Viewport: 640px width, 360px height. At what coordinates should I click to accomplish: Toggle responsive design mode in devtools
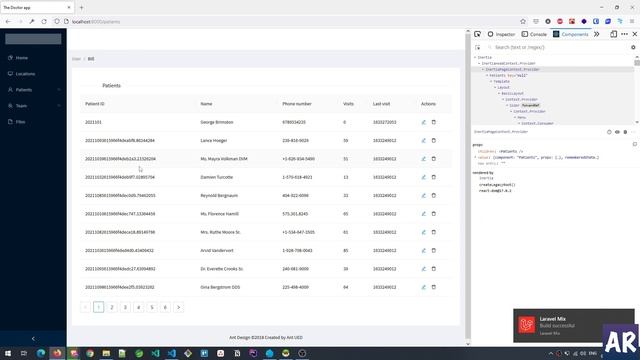click(613, 34)
